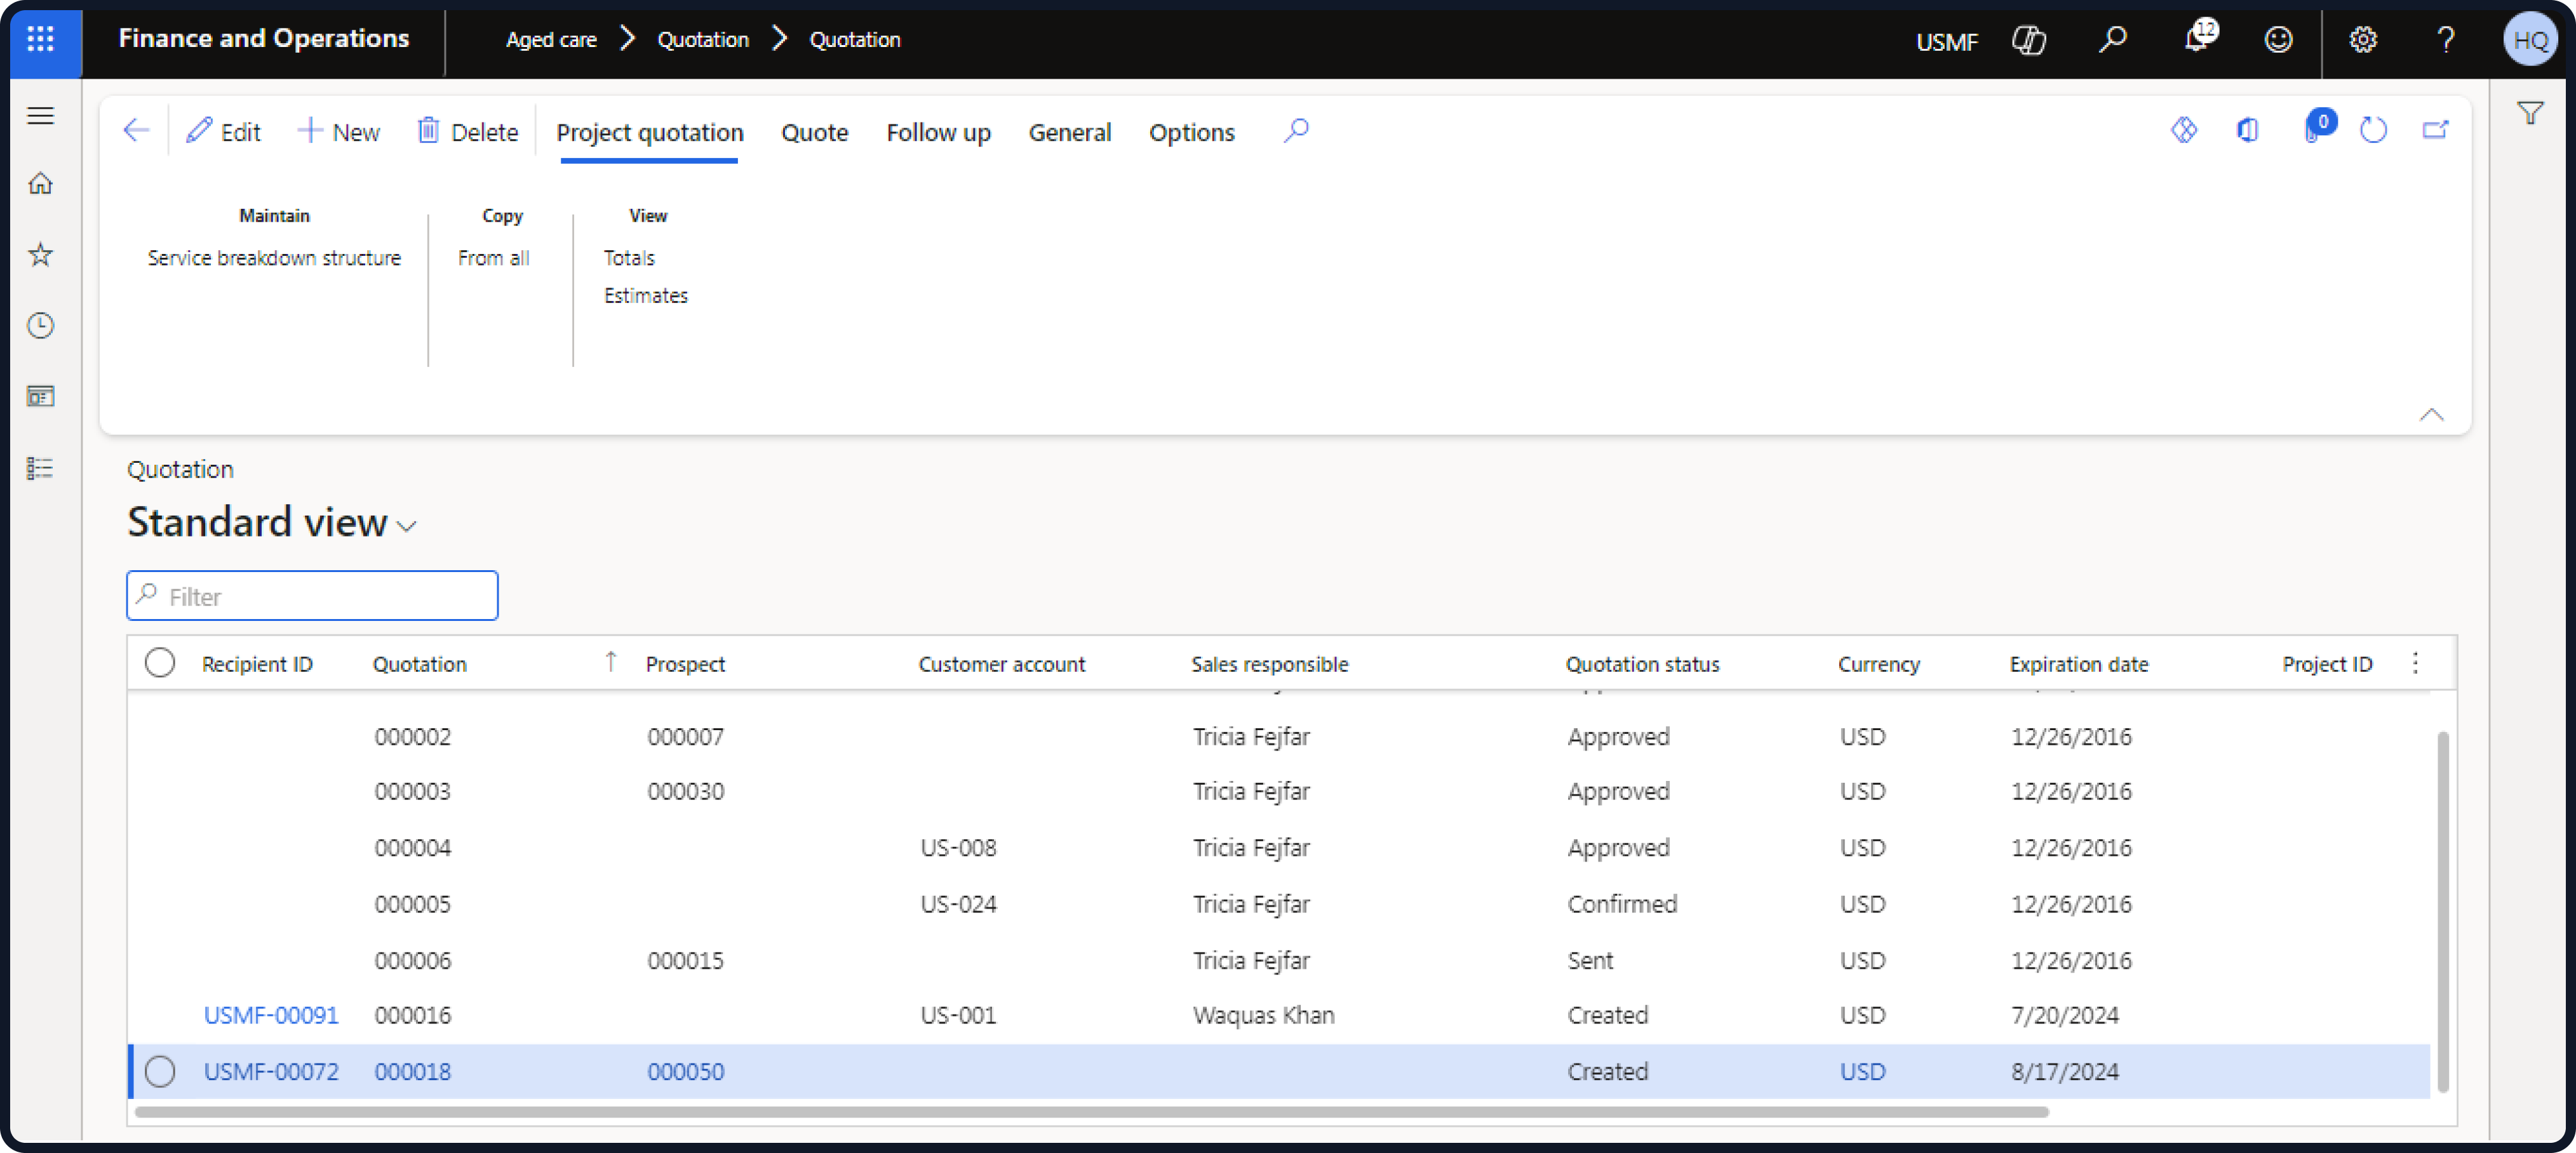Open Currency column header menu
This screenshot has width=2576, height=1153.
click(1878, 664)
